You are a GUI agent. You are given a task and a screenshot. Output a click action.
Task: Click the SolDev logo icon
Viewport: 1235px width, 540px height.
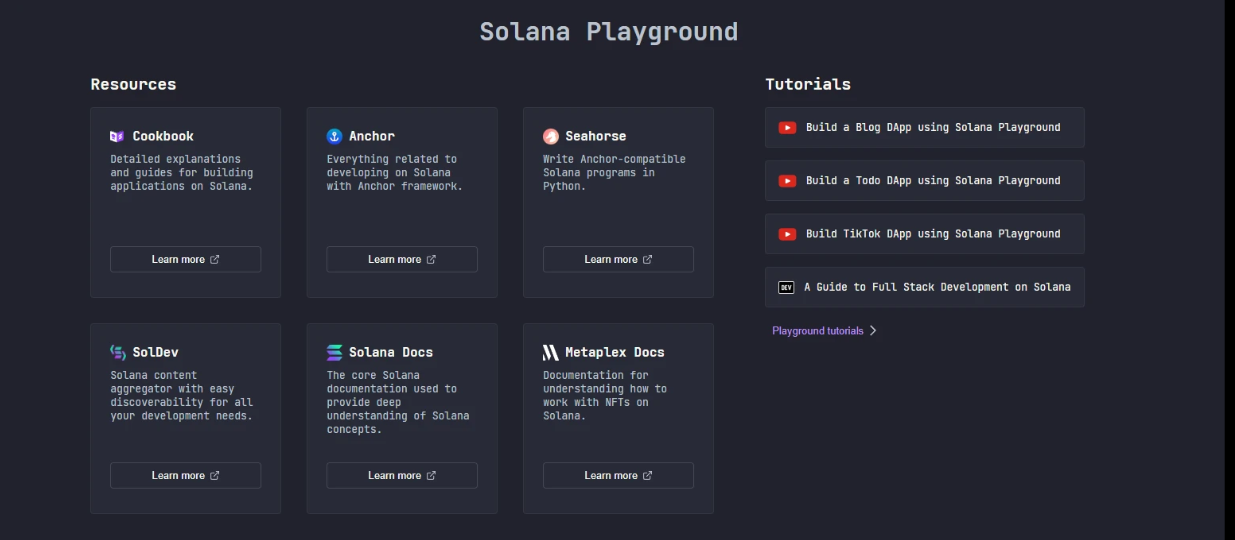[117, 352]
